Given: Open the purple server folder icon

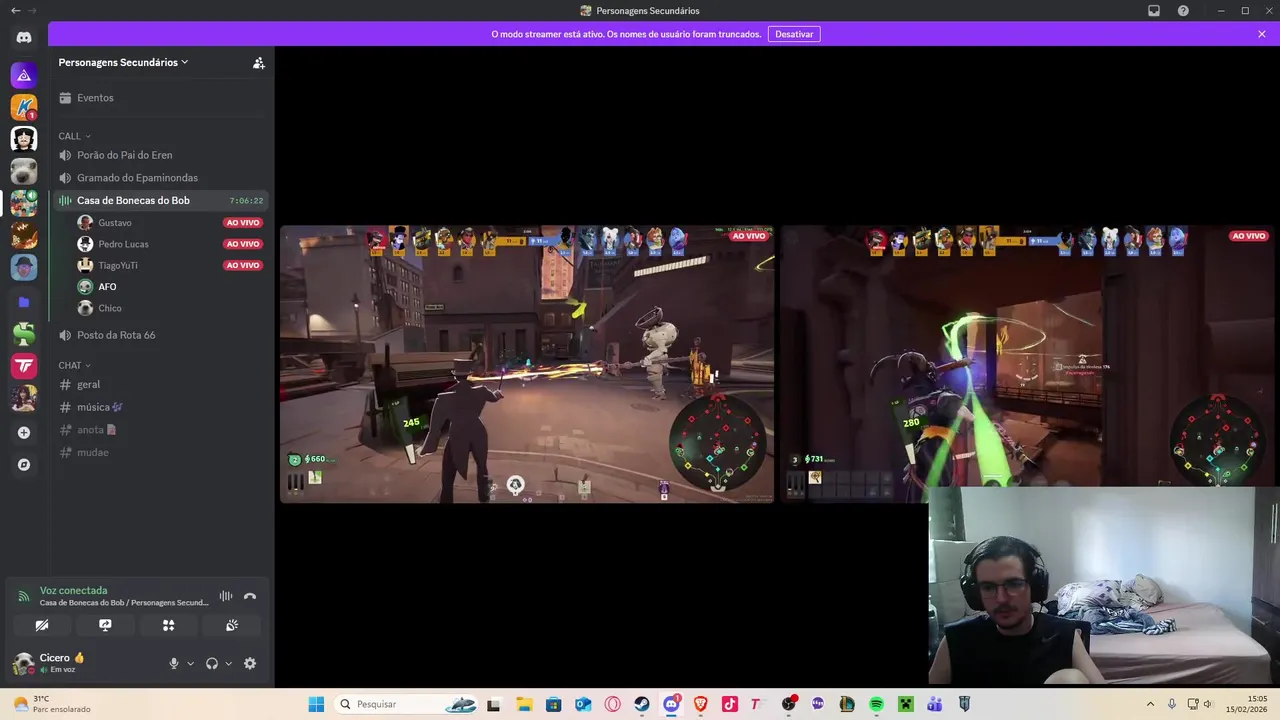Looking at the screenshot, I should [x=24, y=302].
